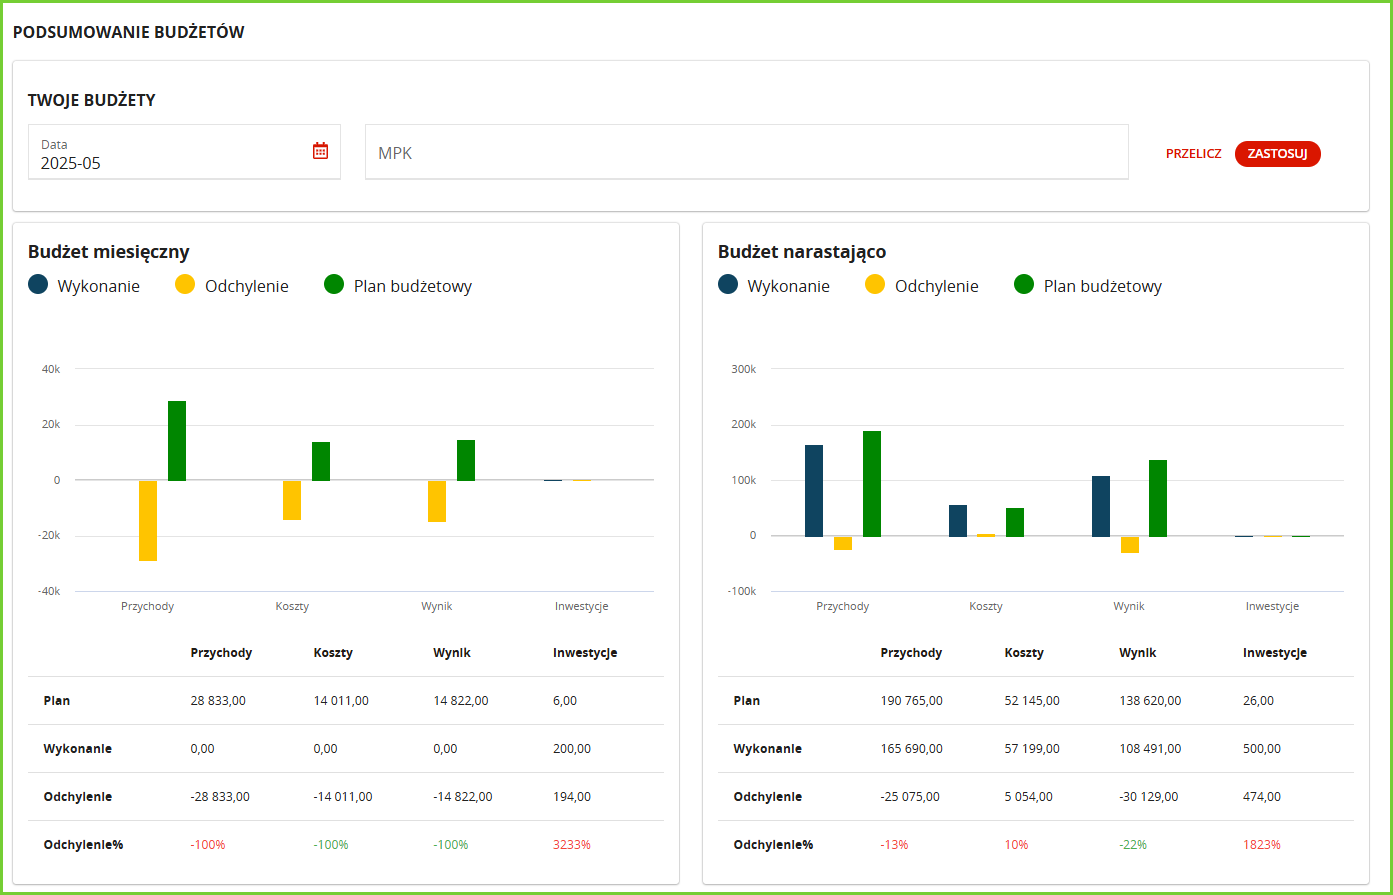Click the 1823% deviation percentage
Viewport: 1393px width, 895px height.
pos(1262,845)
